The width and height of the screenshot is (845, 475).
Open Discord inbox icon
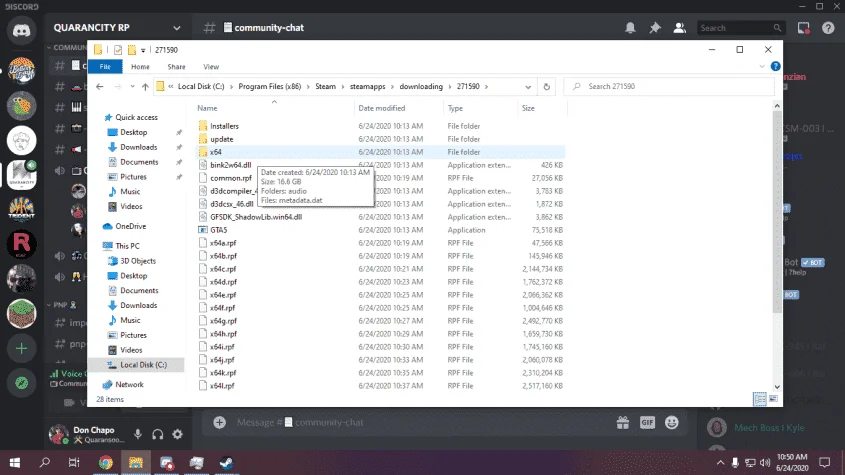click(x=804, y=28)
